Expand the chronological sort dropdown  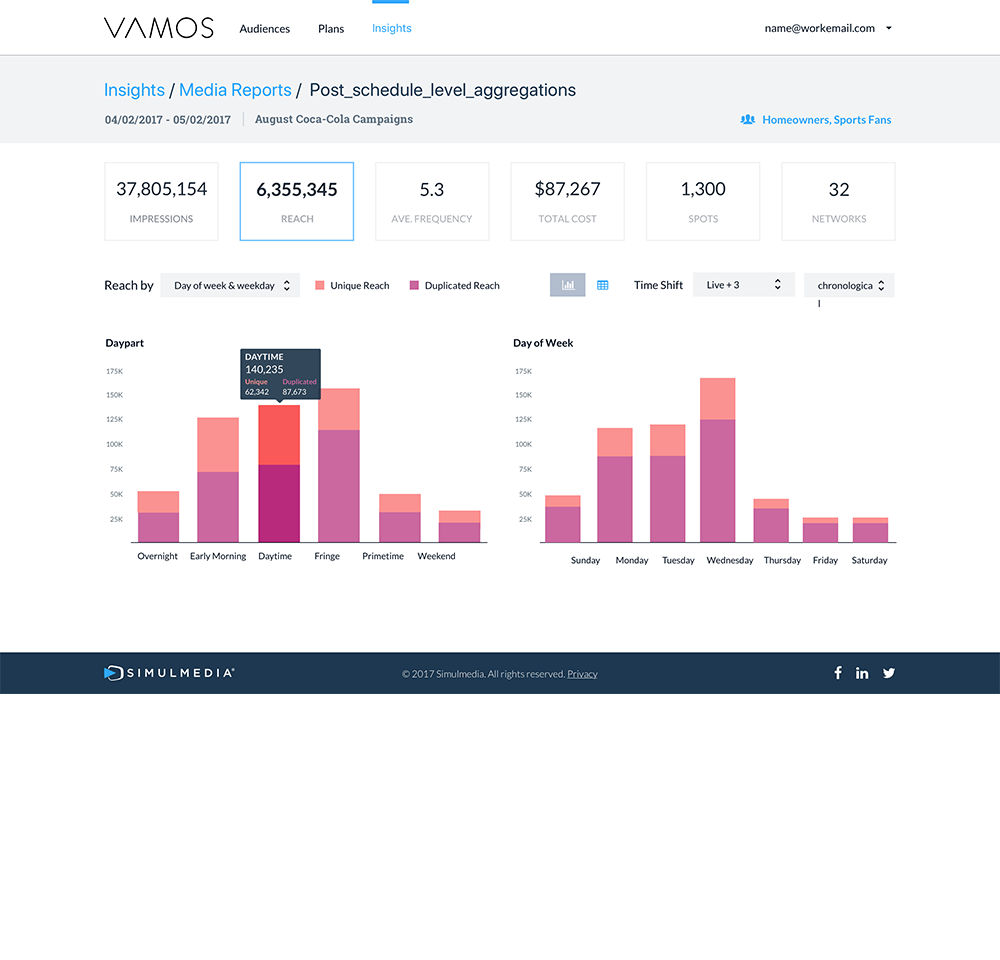[849, 286]
